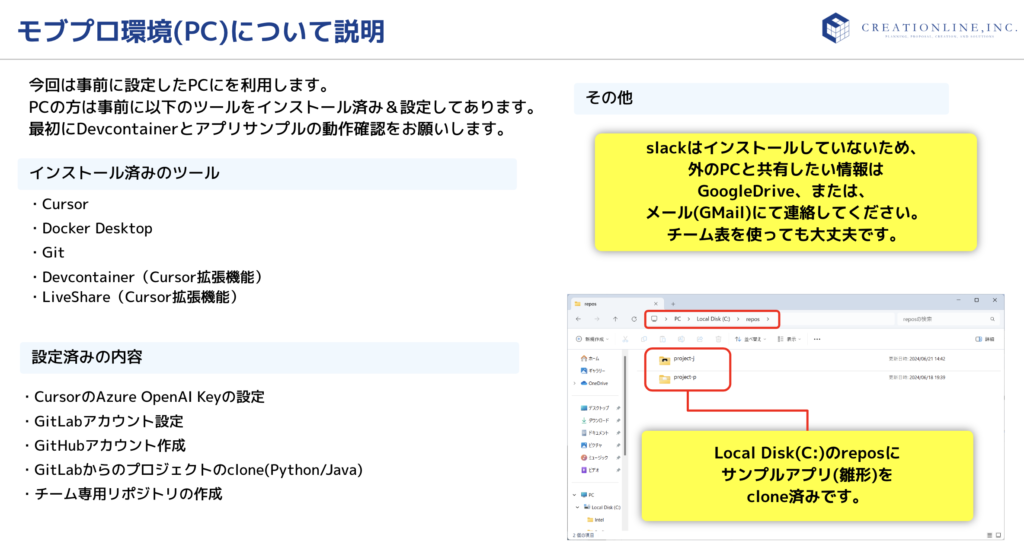Click the Creationline logo

(x=920, y=28)
